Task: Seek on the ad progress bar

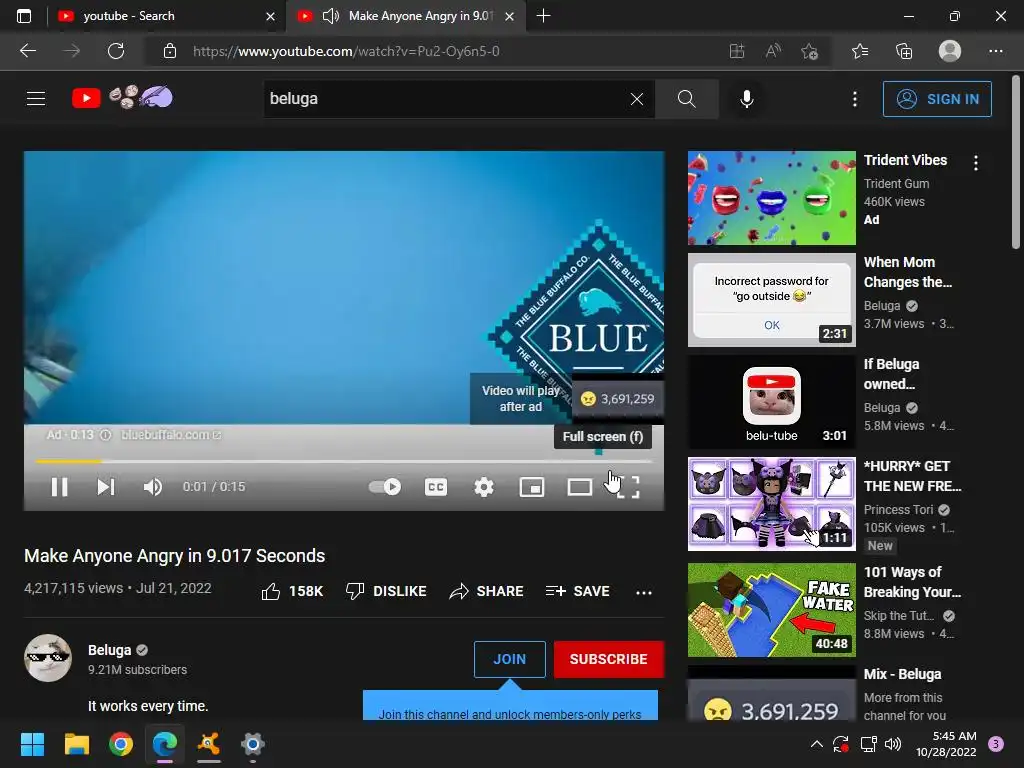Action: [x=344, y=461]
